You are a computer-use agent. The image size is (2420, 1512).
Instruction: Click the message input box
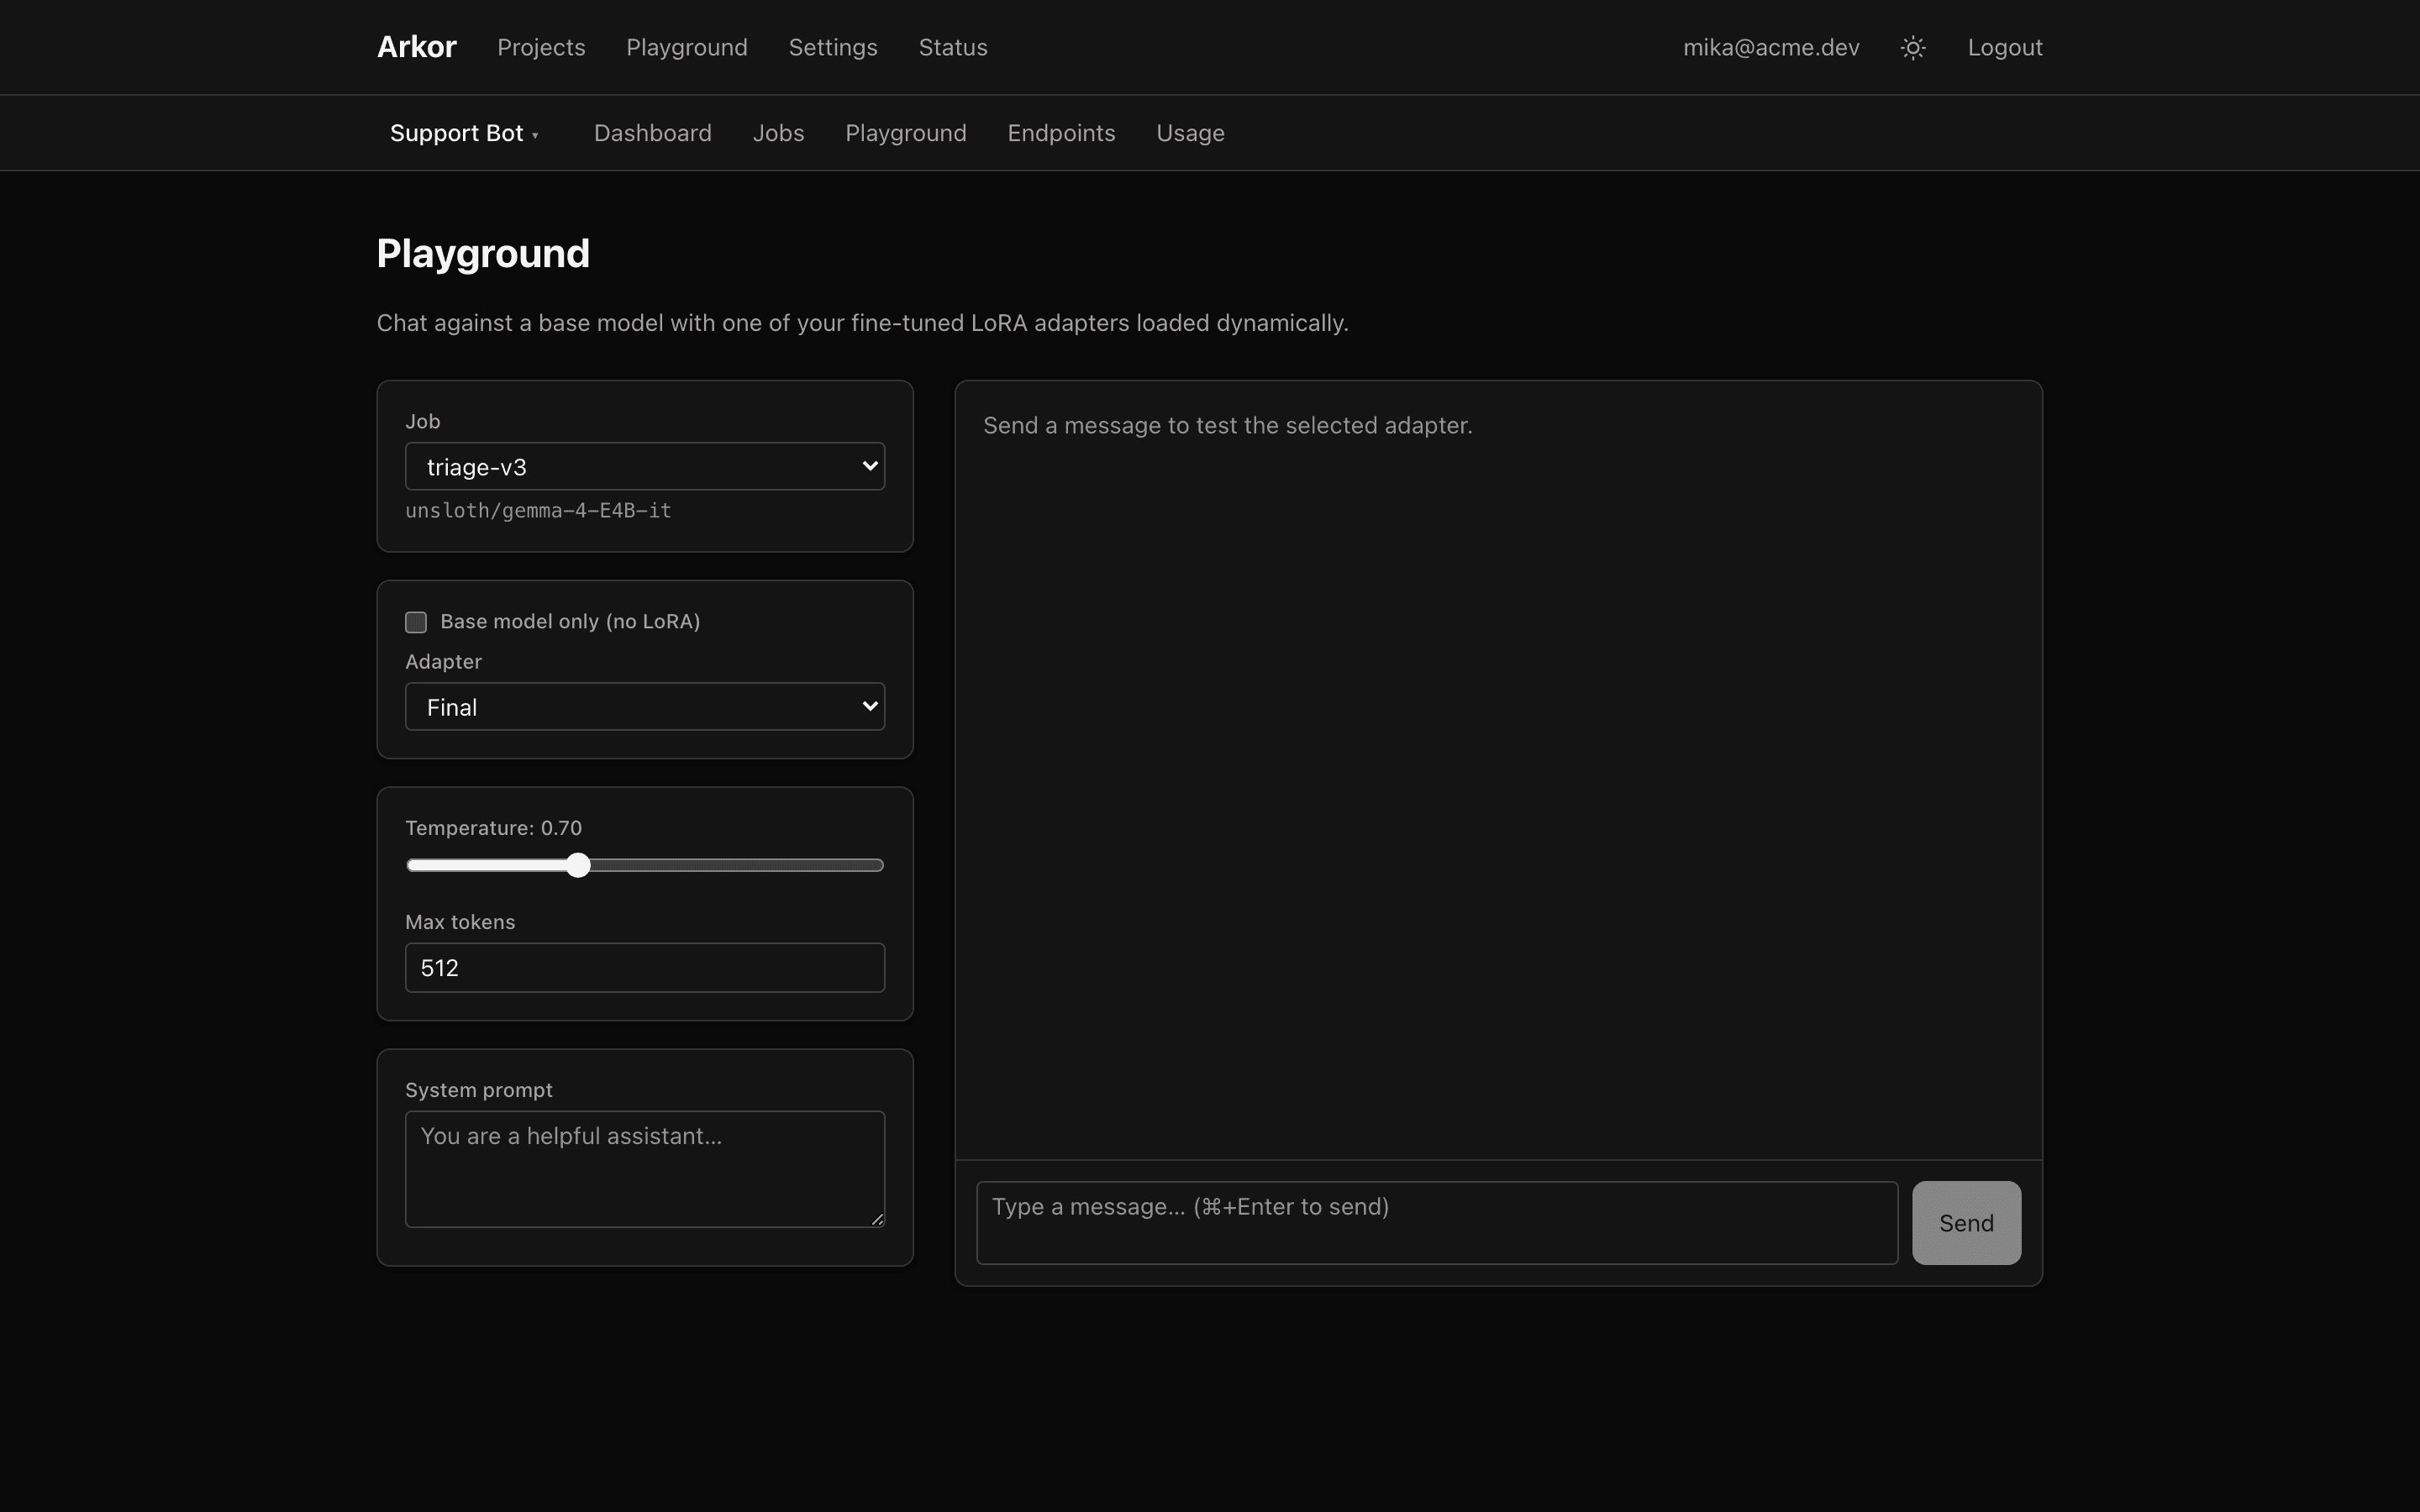coord(1437,1223)
